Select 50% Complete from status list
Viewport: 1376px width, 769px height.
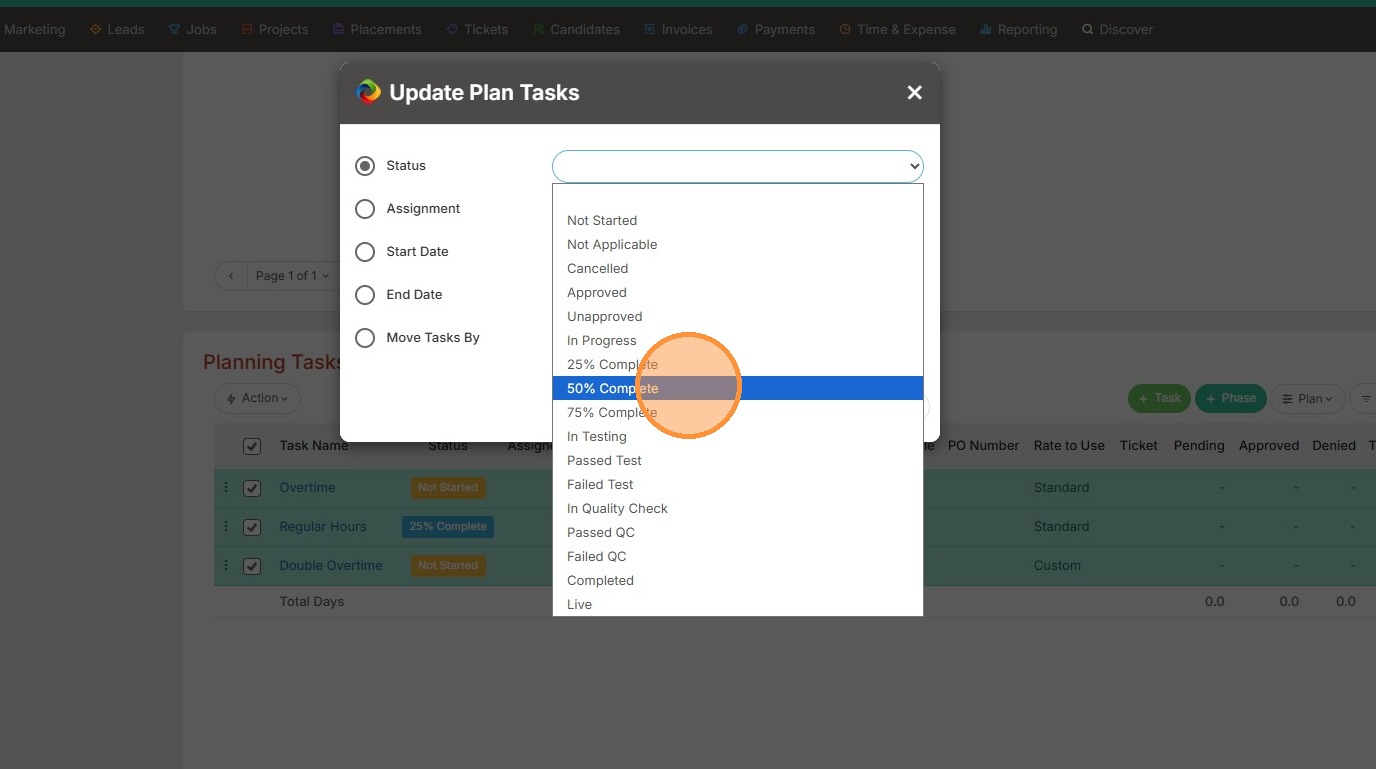(x=612, y=388)
